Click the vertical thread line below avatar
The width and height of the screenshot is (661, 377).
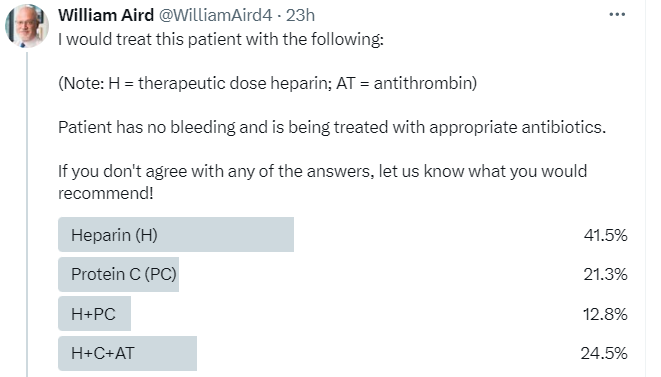coord(27,213)
